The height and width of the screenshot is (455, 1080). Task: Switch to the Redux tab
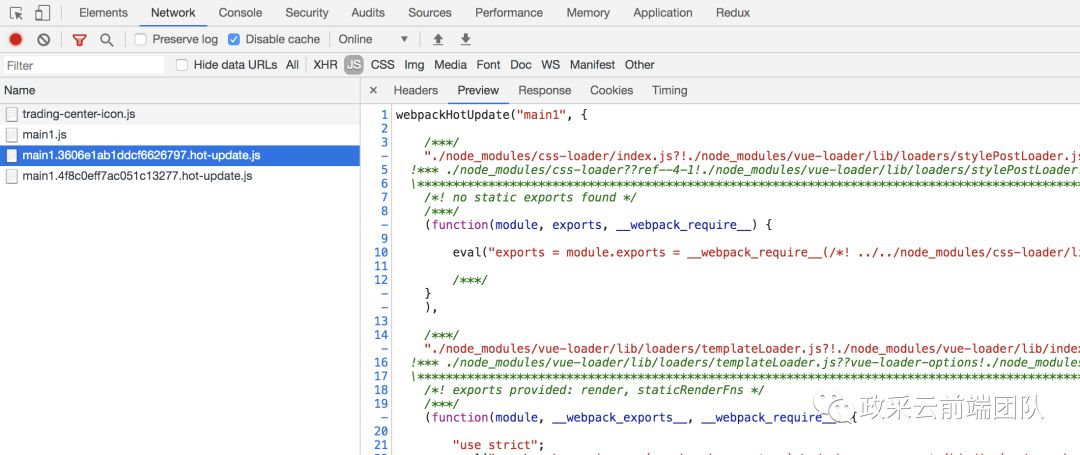click(733, 12)
